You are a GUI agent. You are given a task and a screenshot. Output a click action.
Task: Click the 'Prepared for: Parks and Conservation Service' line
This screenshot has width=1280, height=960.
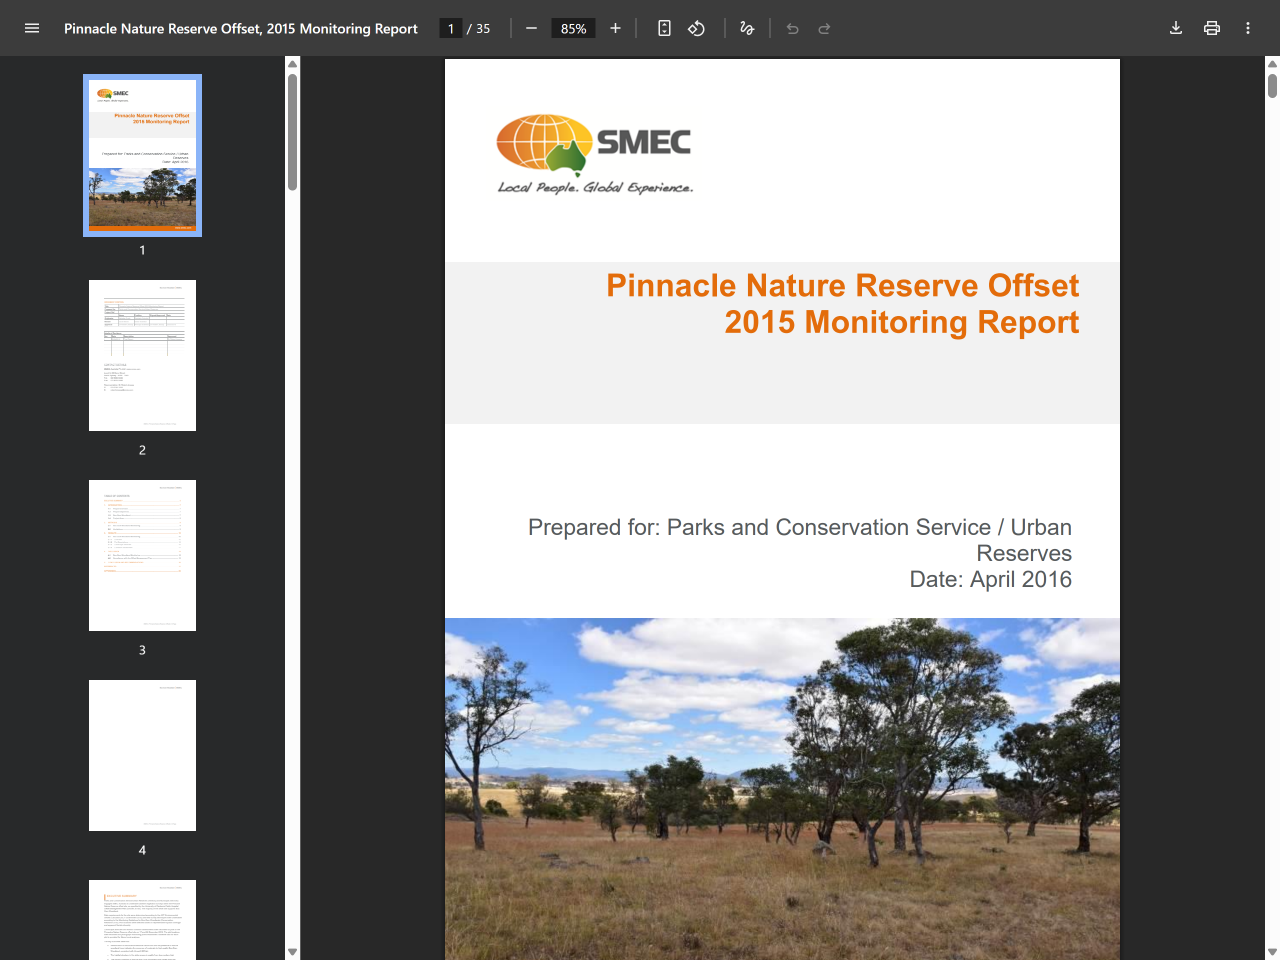(x=800, y=528)
